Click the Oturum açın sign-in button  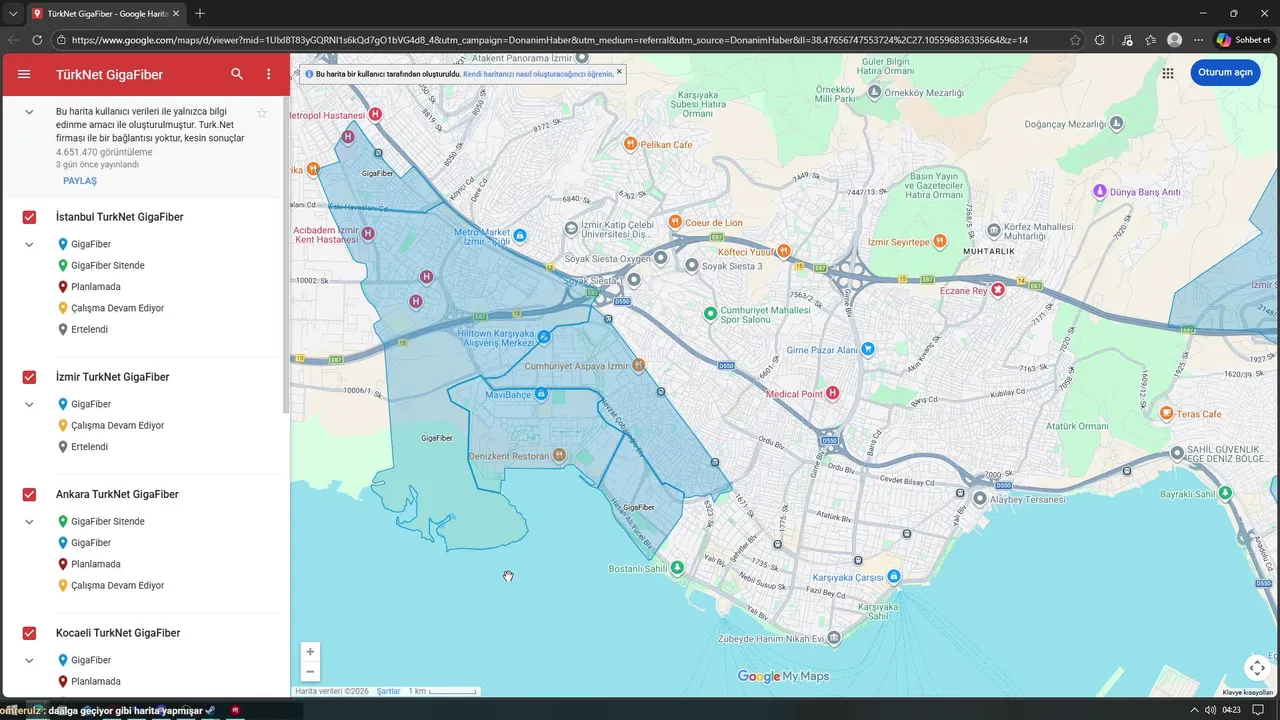[1225, 73]
